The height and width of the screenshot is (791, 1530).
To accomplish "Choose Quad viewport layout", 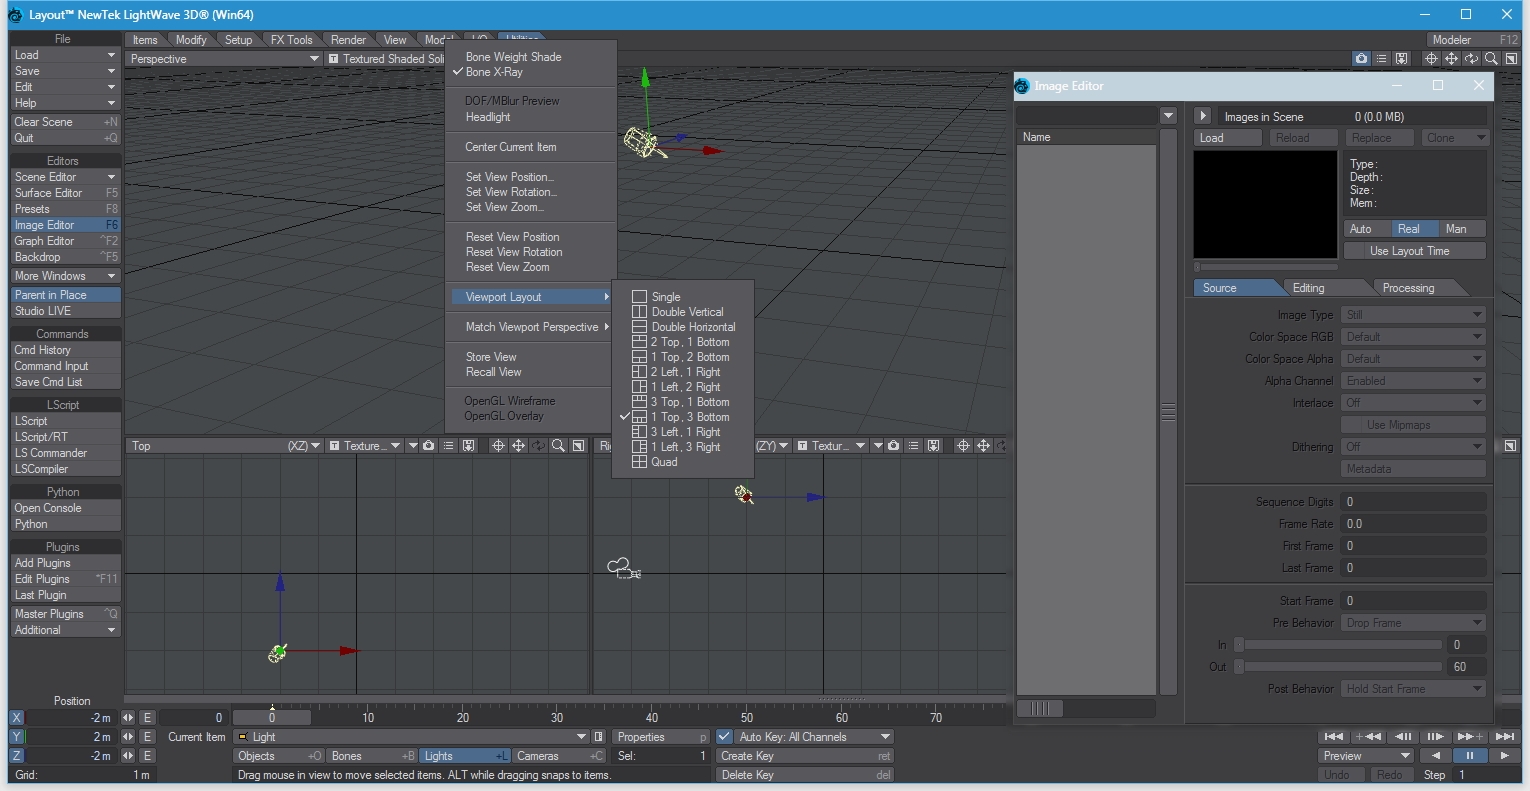I will 664,462.
